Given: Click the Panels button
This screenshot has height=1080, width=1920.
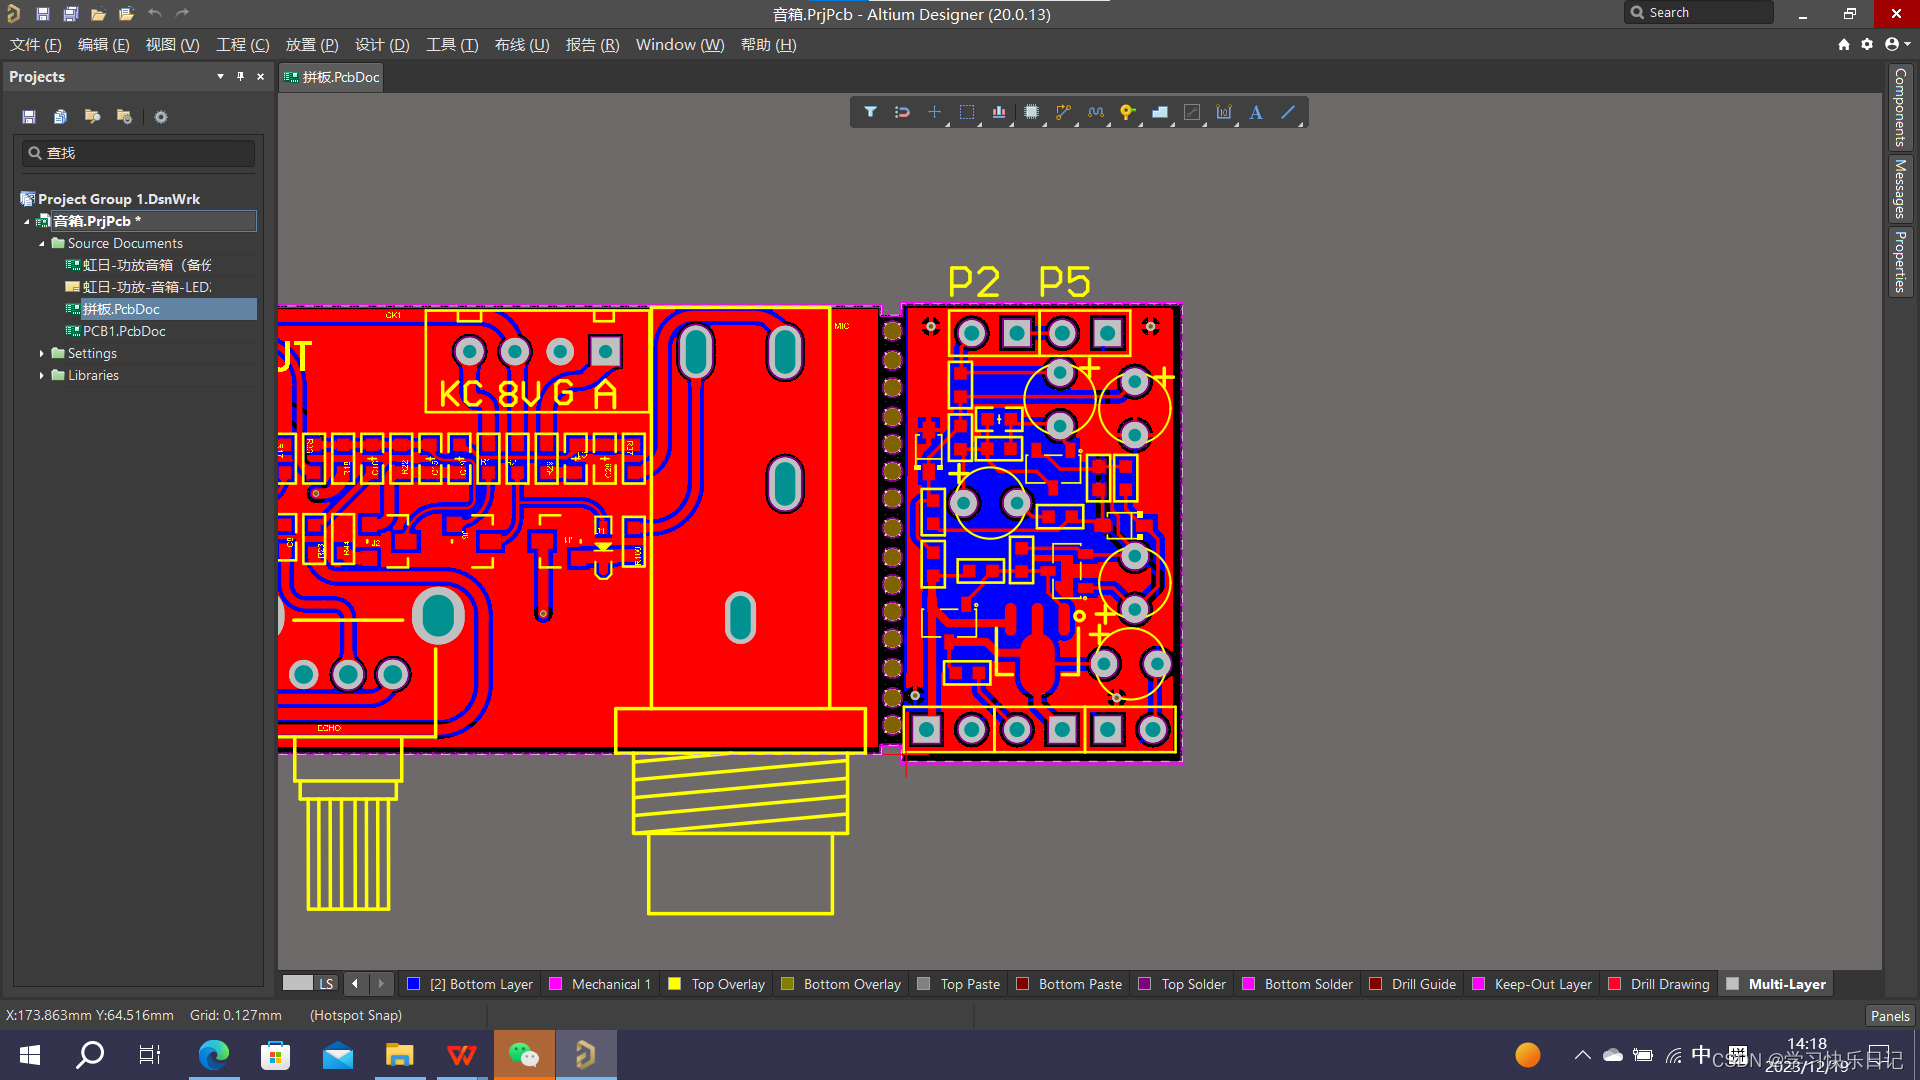Looking at the screenshot, I should pos(1889,1015).
